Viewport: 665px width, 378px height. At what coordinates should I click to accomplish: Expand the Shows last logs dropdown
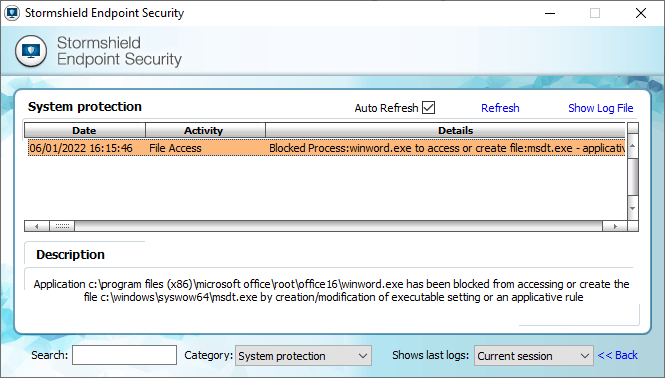tap(534, 356)
